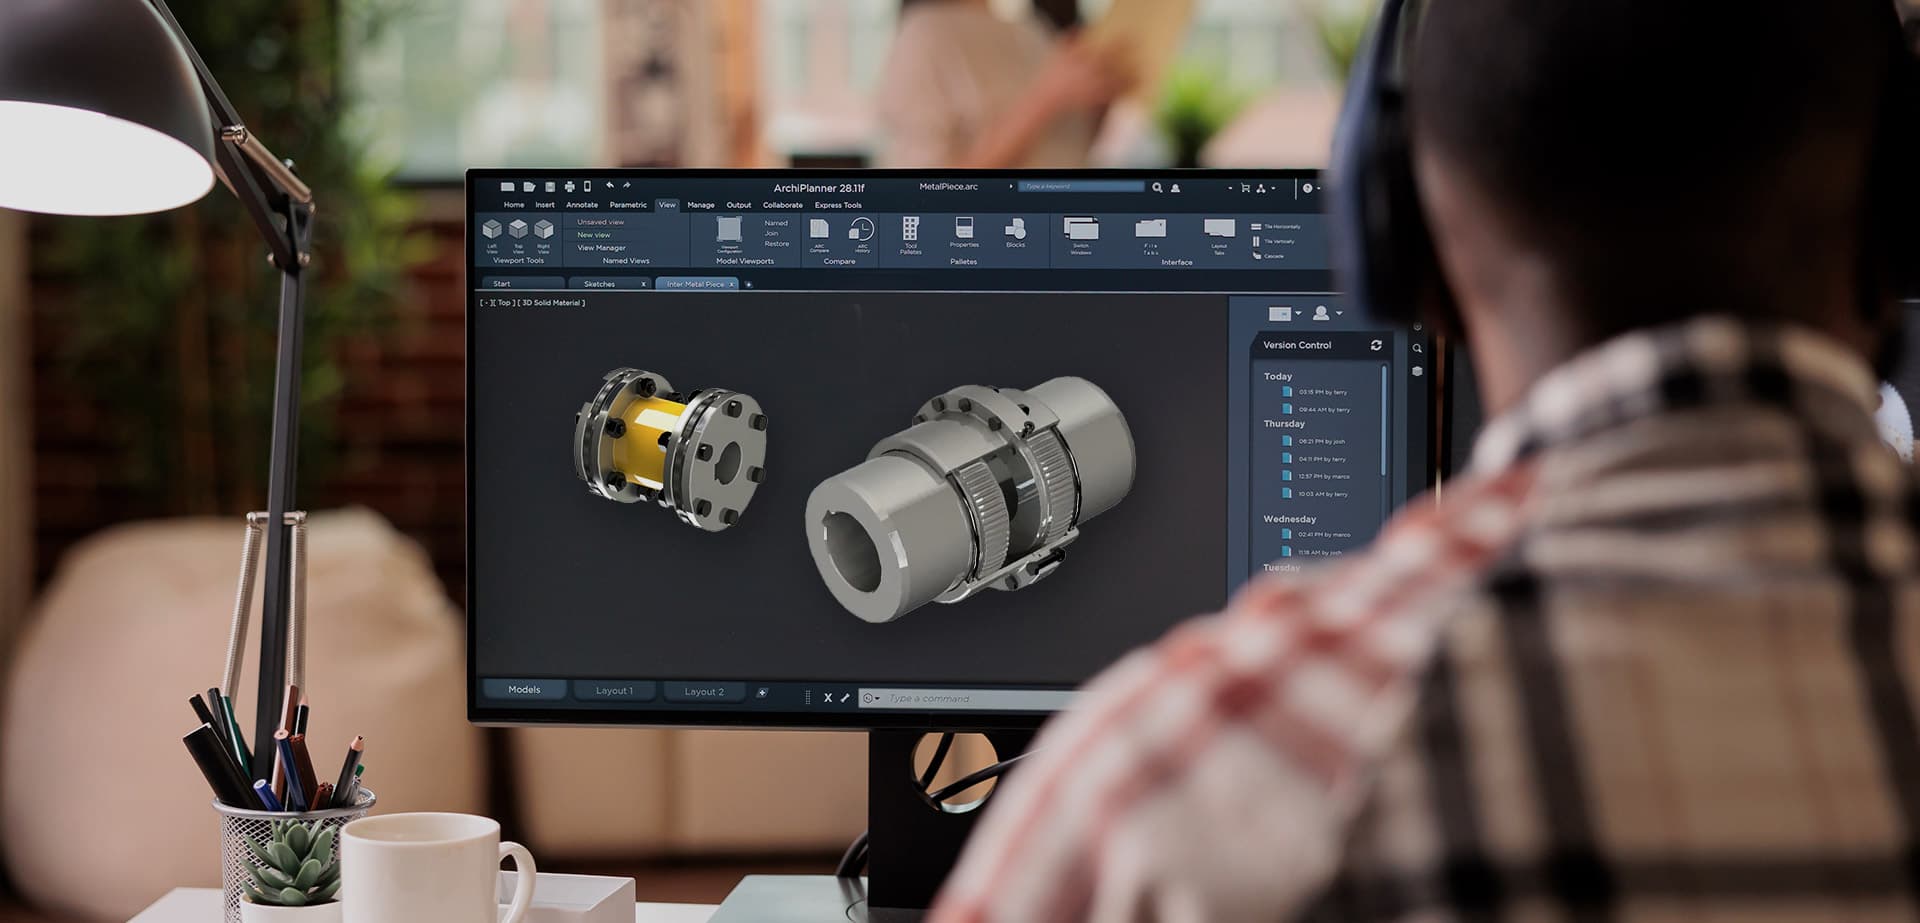Click the Viewport Configuration icon
Viewport: 1920px width, 923px height.
(x=729, y=232)
